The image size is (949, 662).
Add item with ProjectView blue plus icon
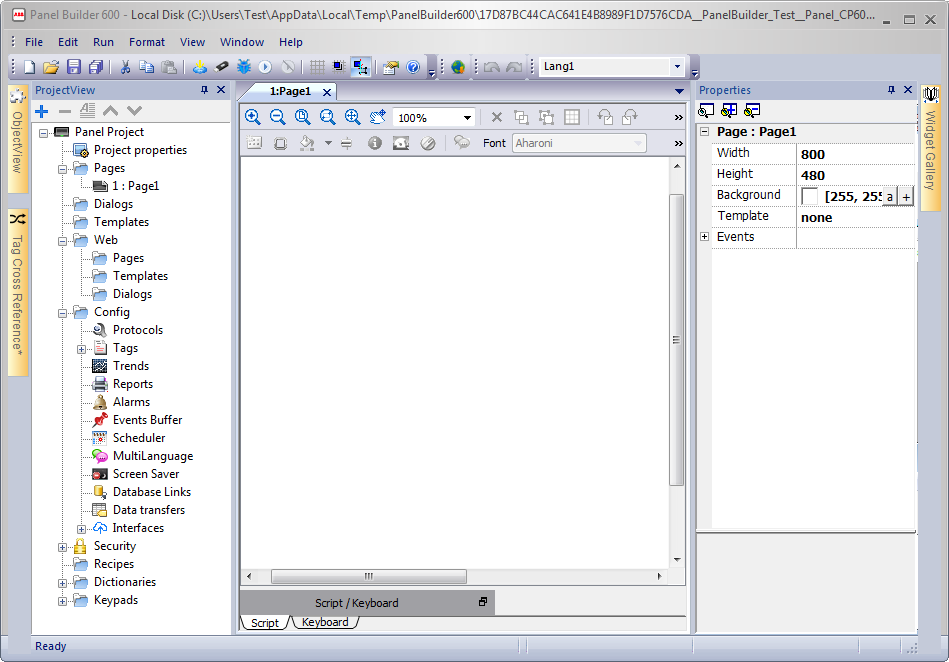41,111
